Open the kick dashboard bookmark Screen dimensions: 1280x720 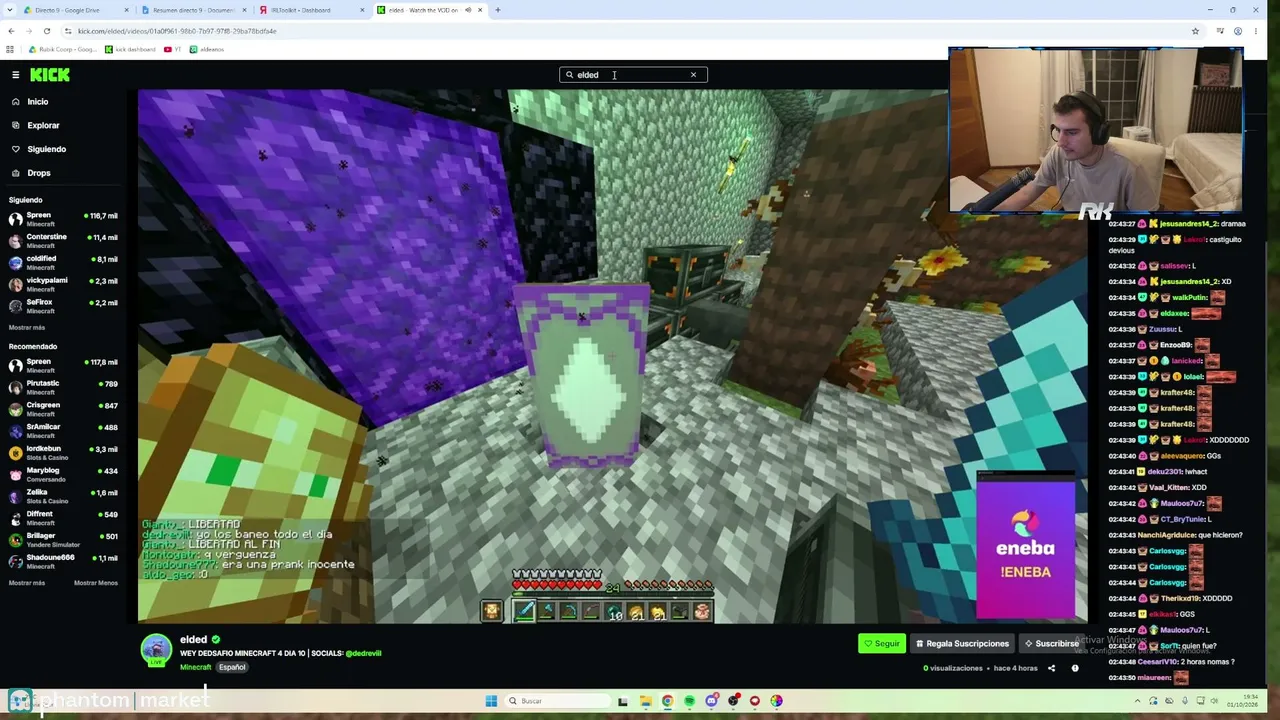coord(131,49)
